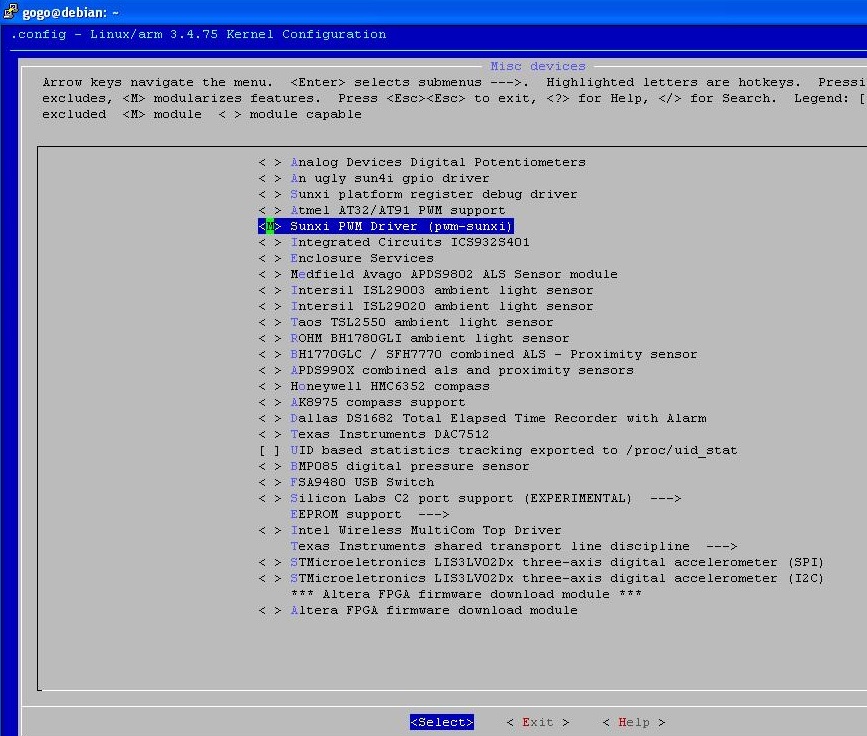Toggle An ugly sun4i gpio driver option
This screenshot has width=867, height=736.
270,179
